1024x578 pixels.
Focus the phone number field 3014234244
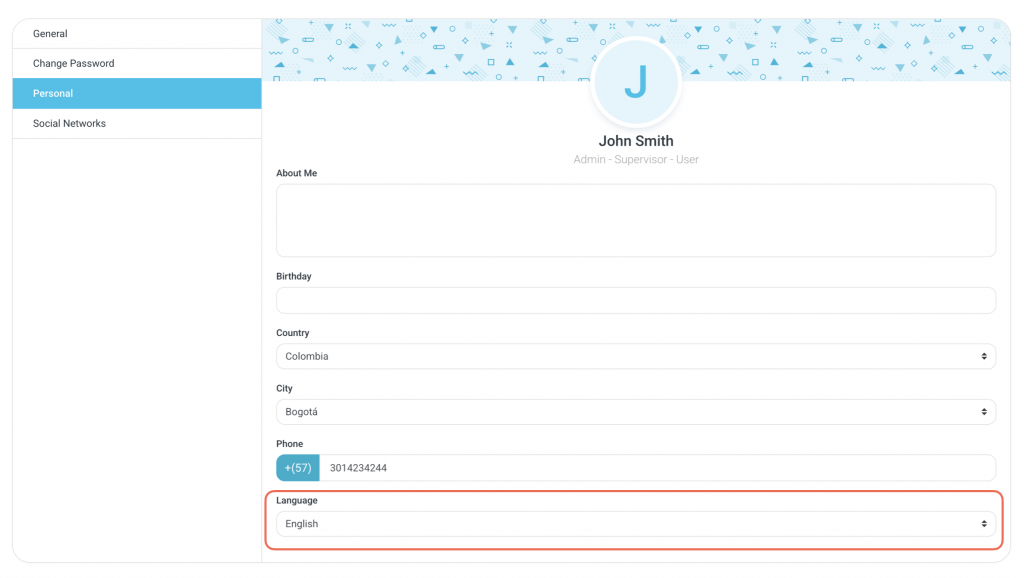pyautogui.click(x=656, y=468)
